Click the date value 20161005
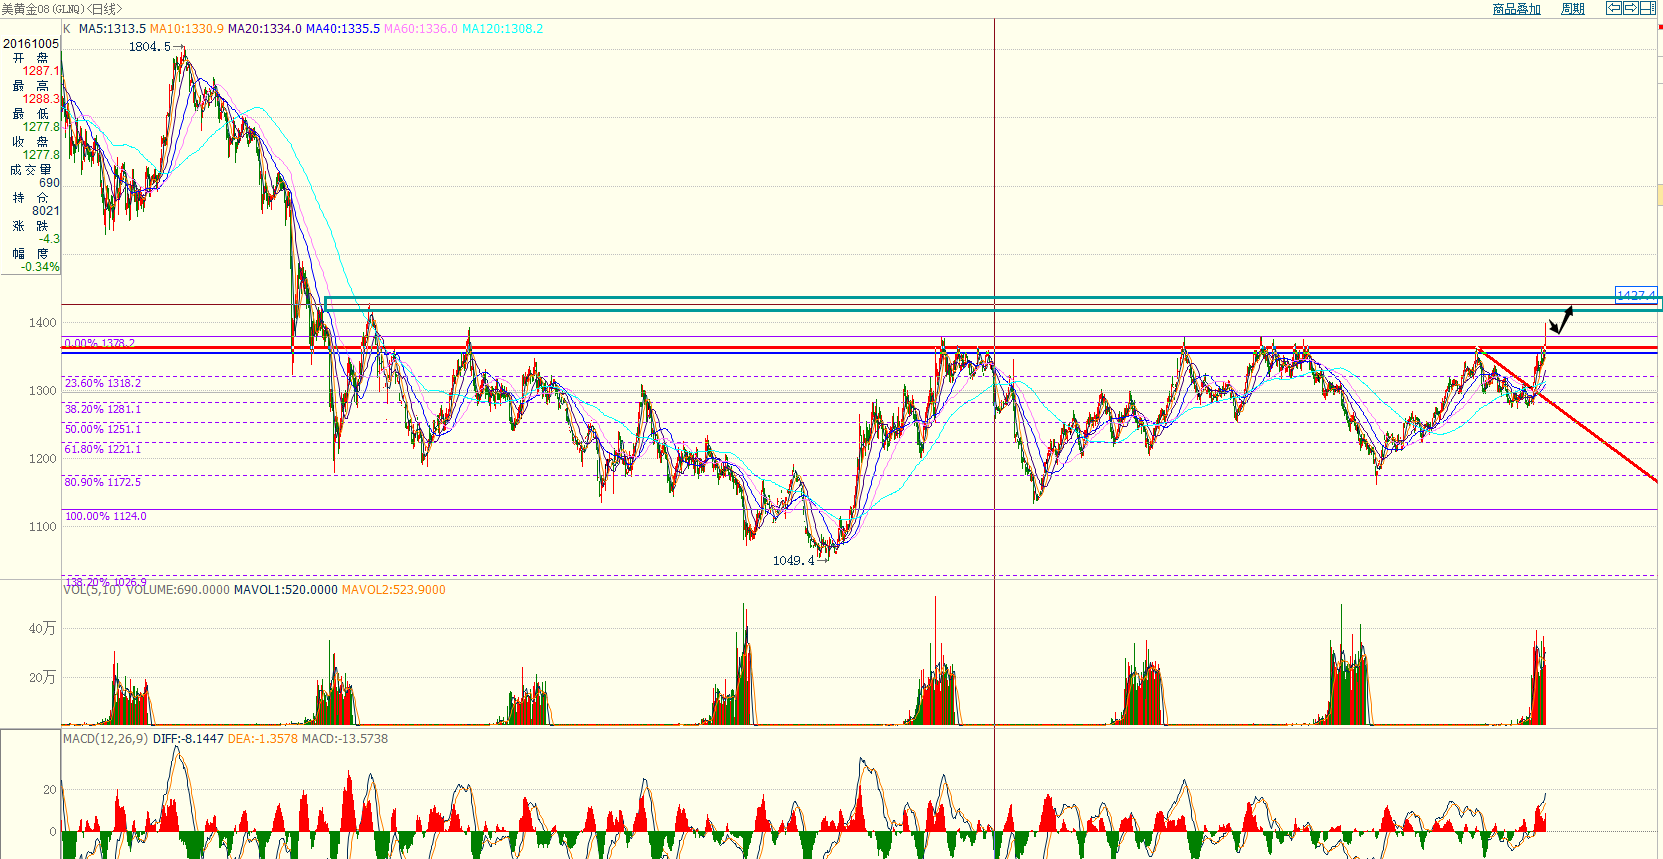Image resolution: width=1663 pixels, height=859 pixels. point(31,44)
